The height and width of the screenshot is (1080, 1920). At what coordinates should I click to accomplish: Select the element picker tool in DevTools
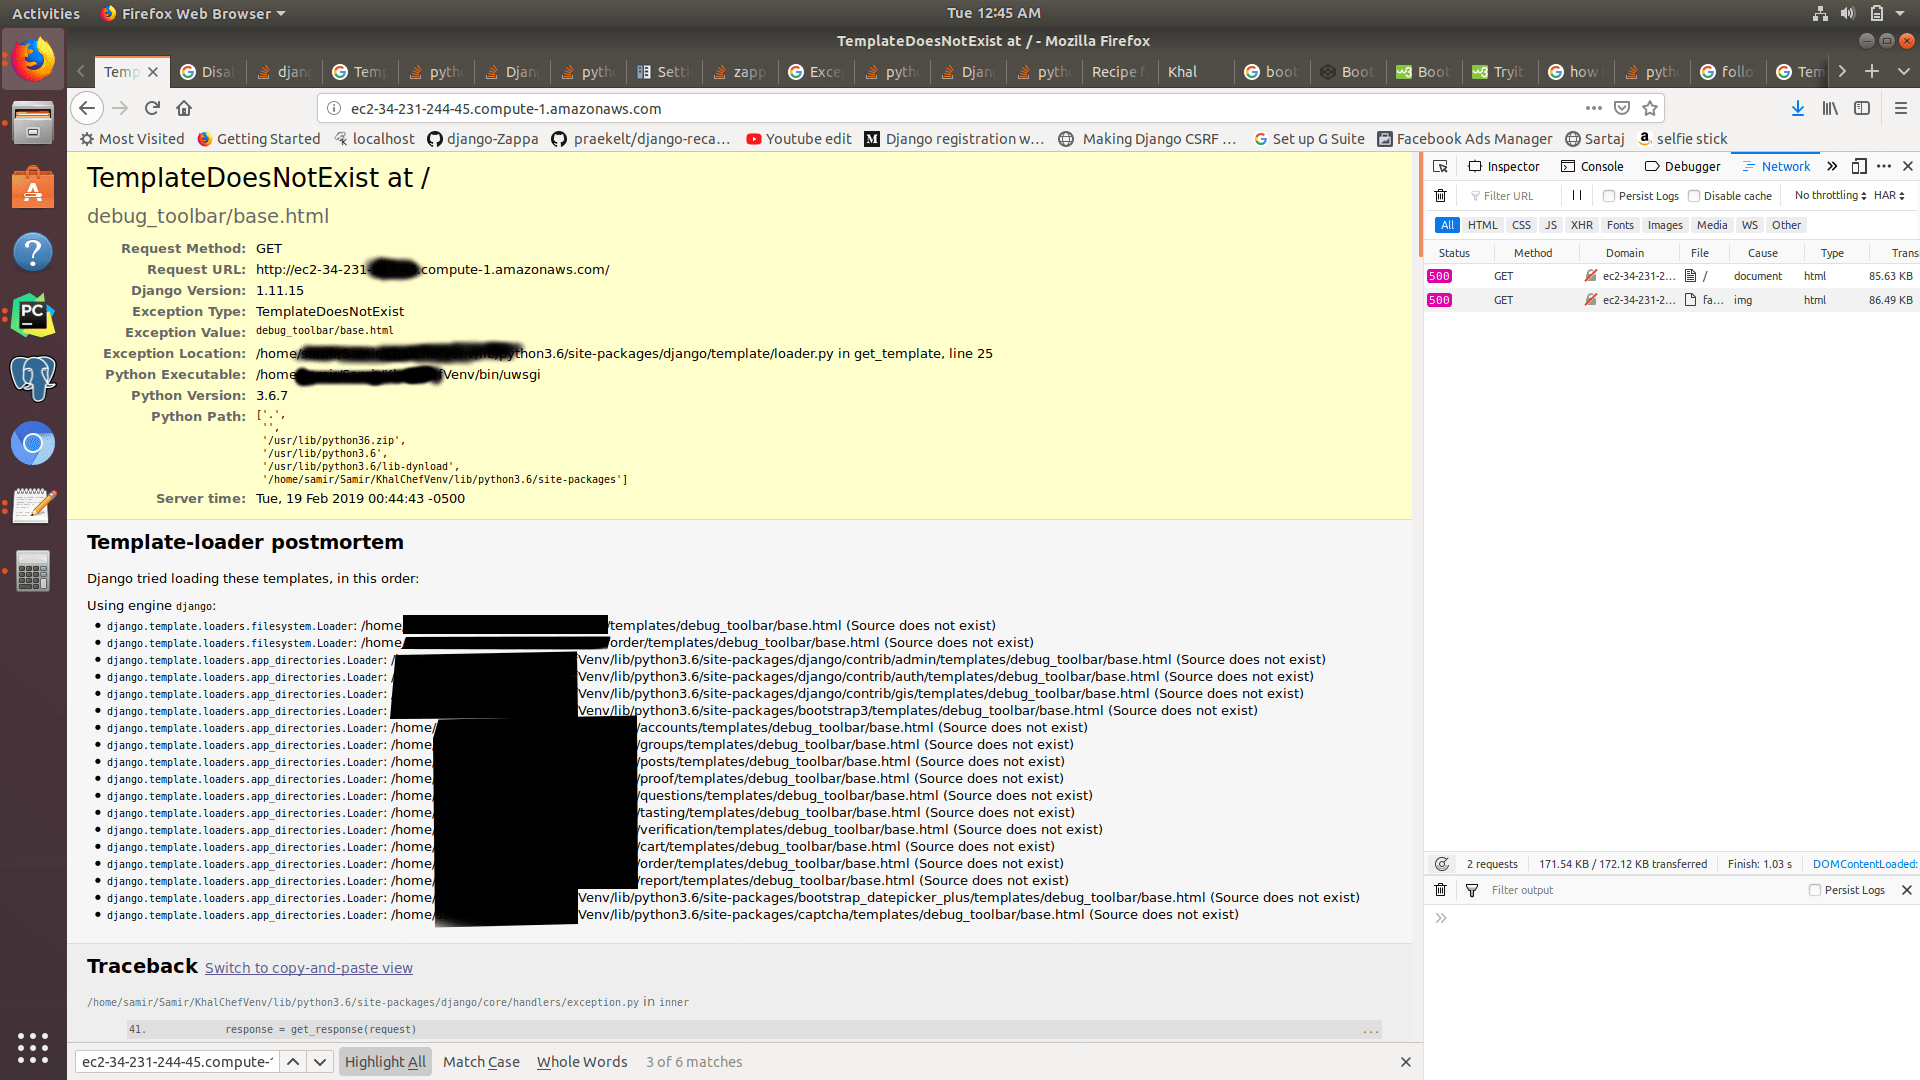[1440, 166]
